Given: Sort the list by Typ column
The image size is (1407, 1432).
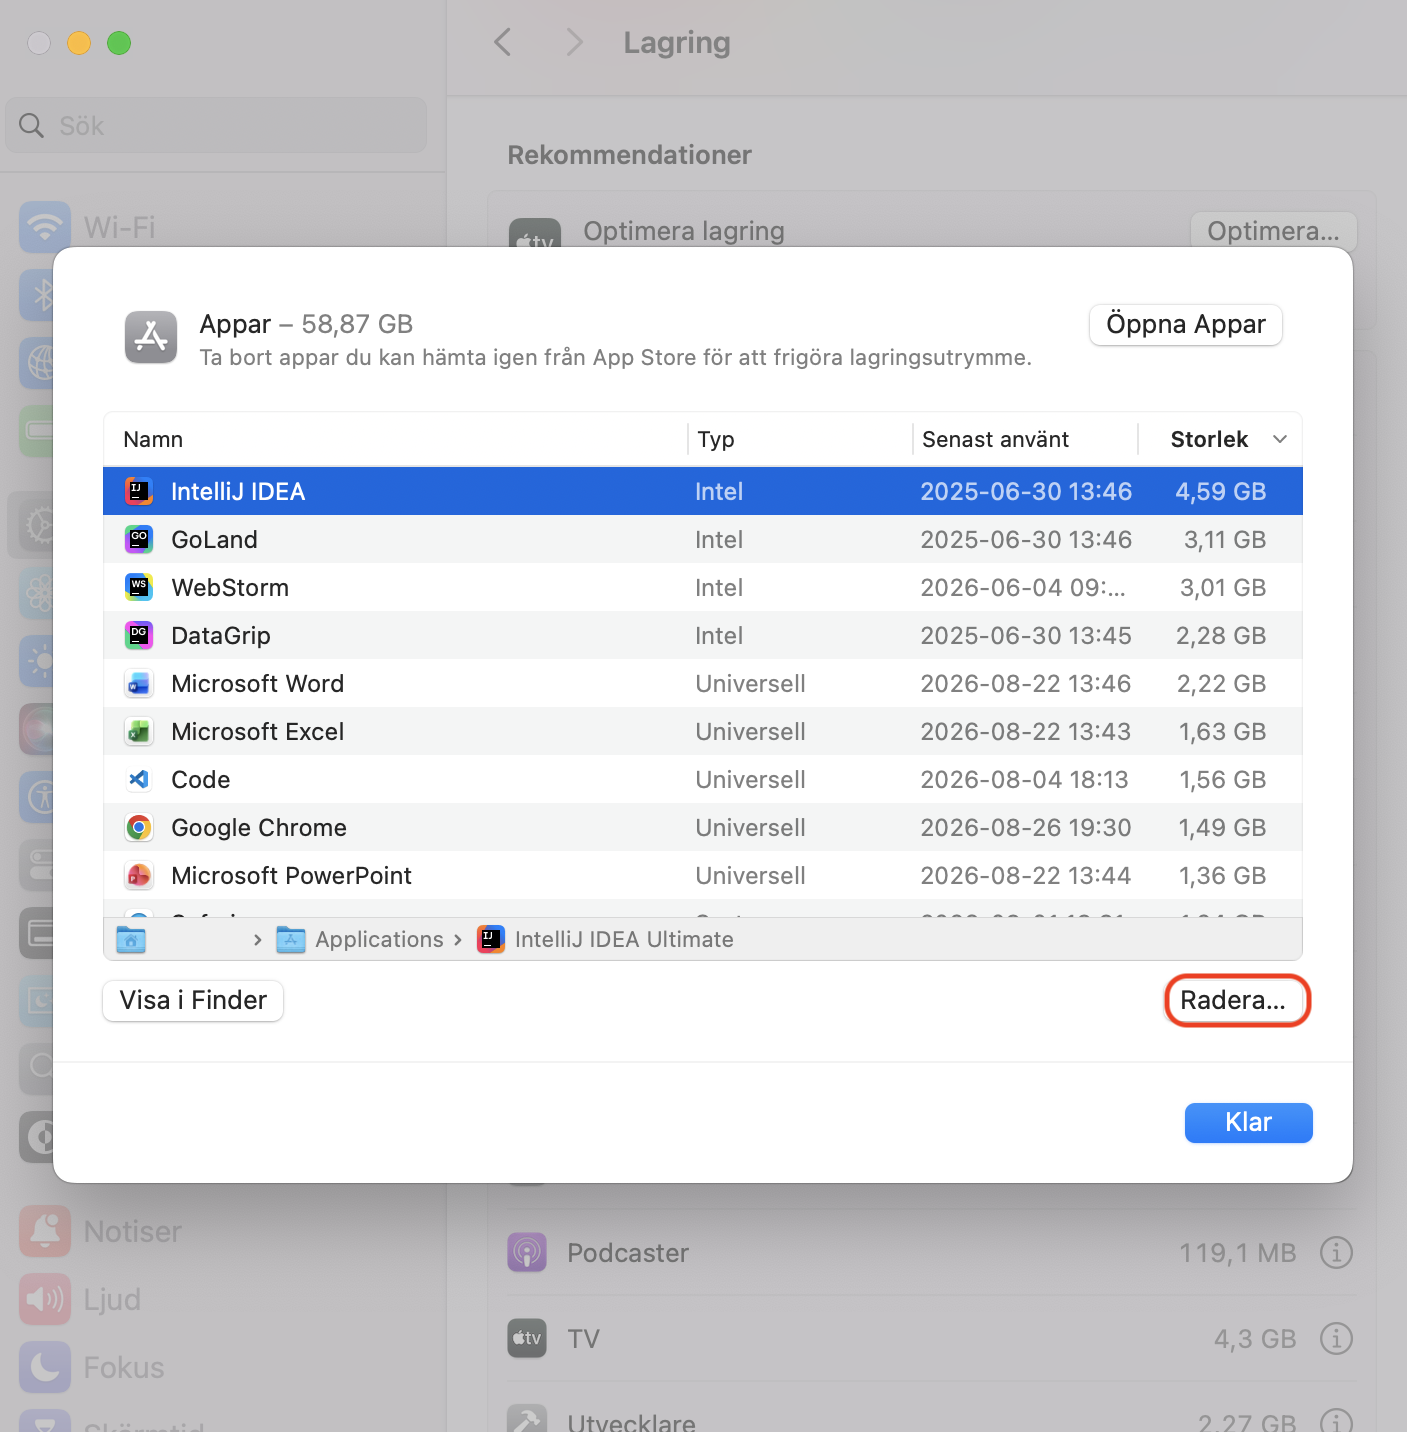Looking at the screenshot, I should [x=800, y=439].
